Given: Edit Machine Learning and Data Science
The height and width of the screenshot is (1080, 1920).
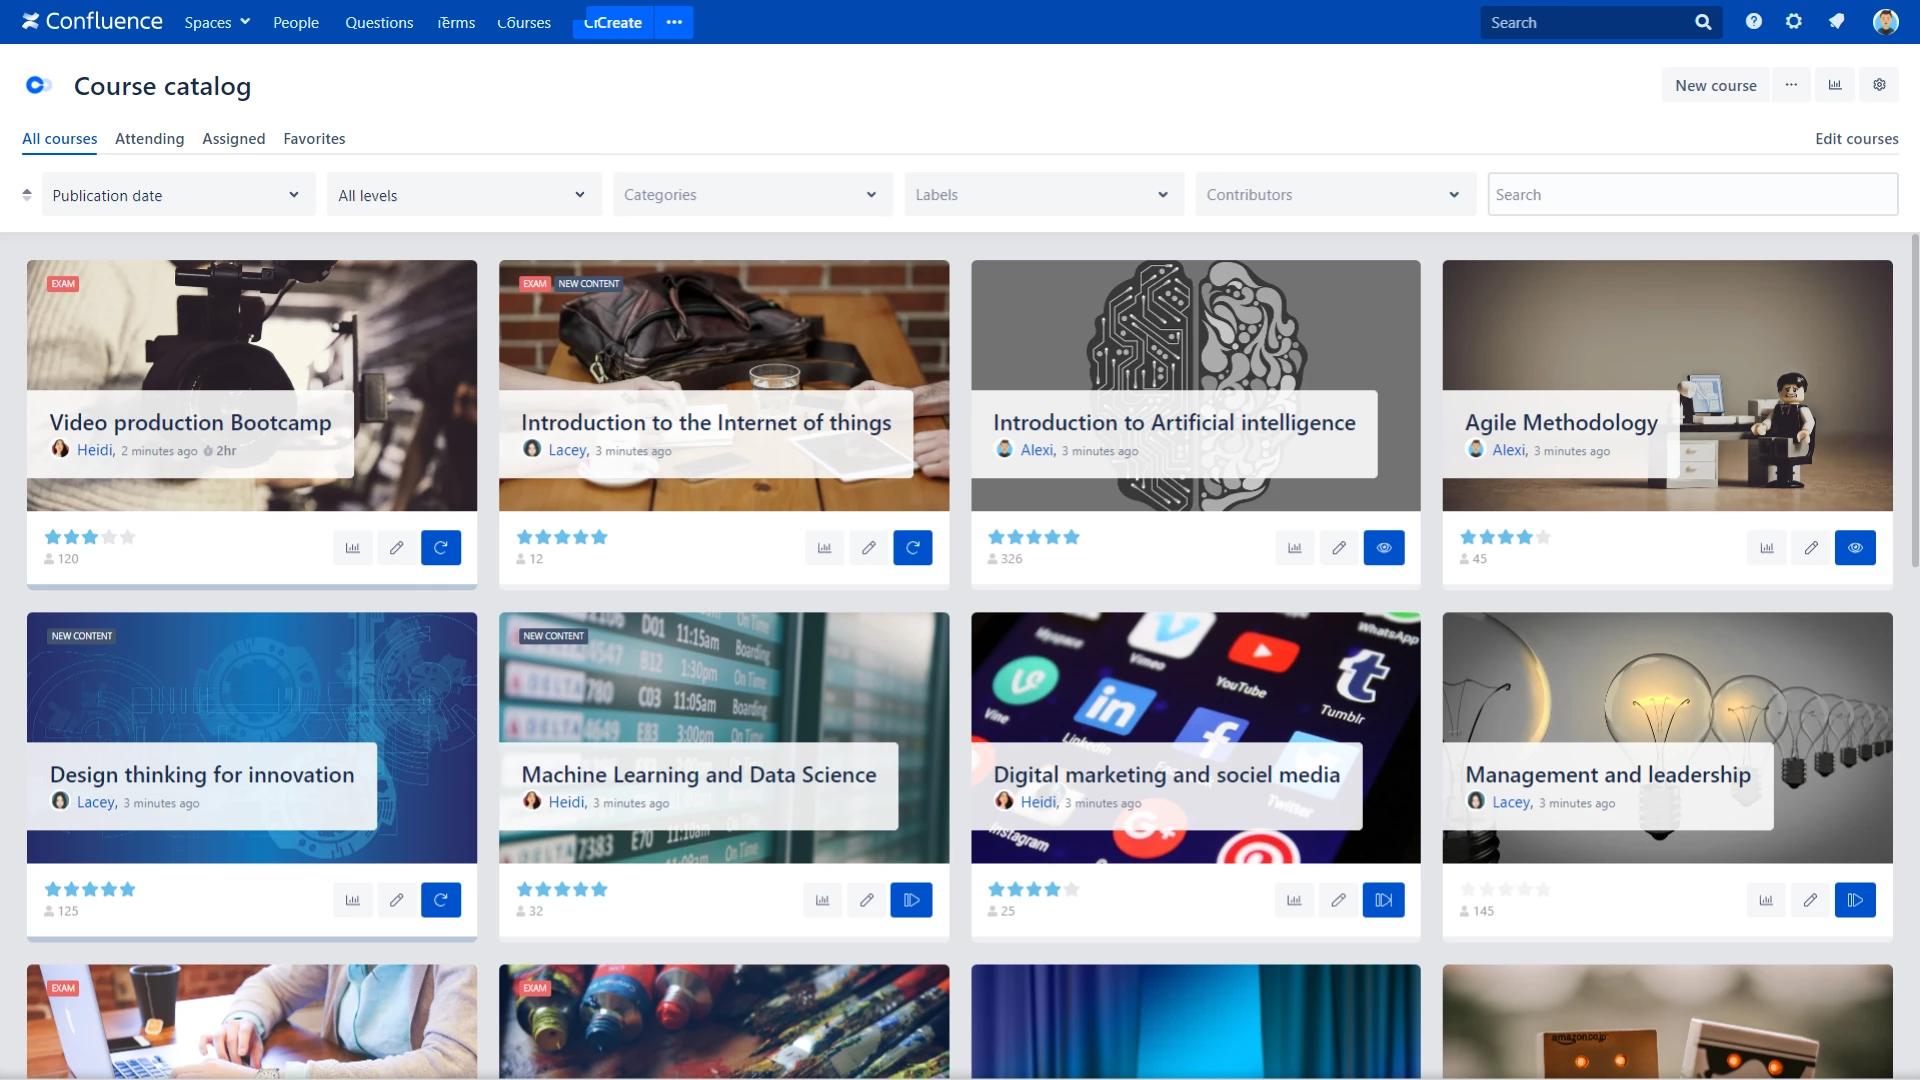Looking at the screenshot, I should [867, 900].
